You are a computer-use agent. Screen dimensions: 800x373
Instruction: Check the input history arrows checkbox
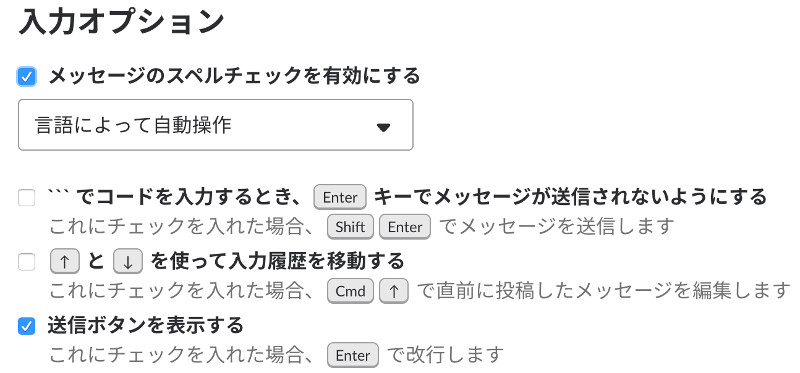point(27,262)
